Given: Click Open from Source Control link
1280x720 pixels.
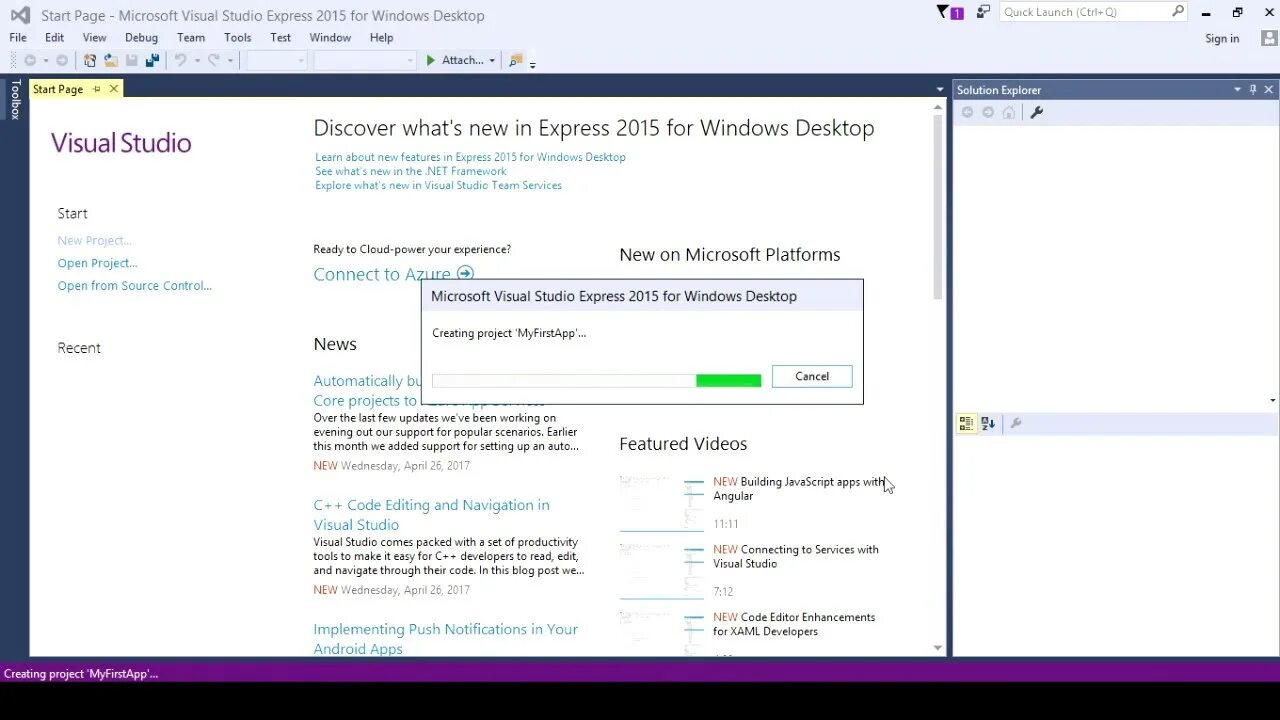Looking at the screenshot, I should point(134,286).
